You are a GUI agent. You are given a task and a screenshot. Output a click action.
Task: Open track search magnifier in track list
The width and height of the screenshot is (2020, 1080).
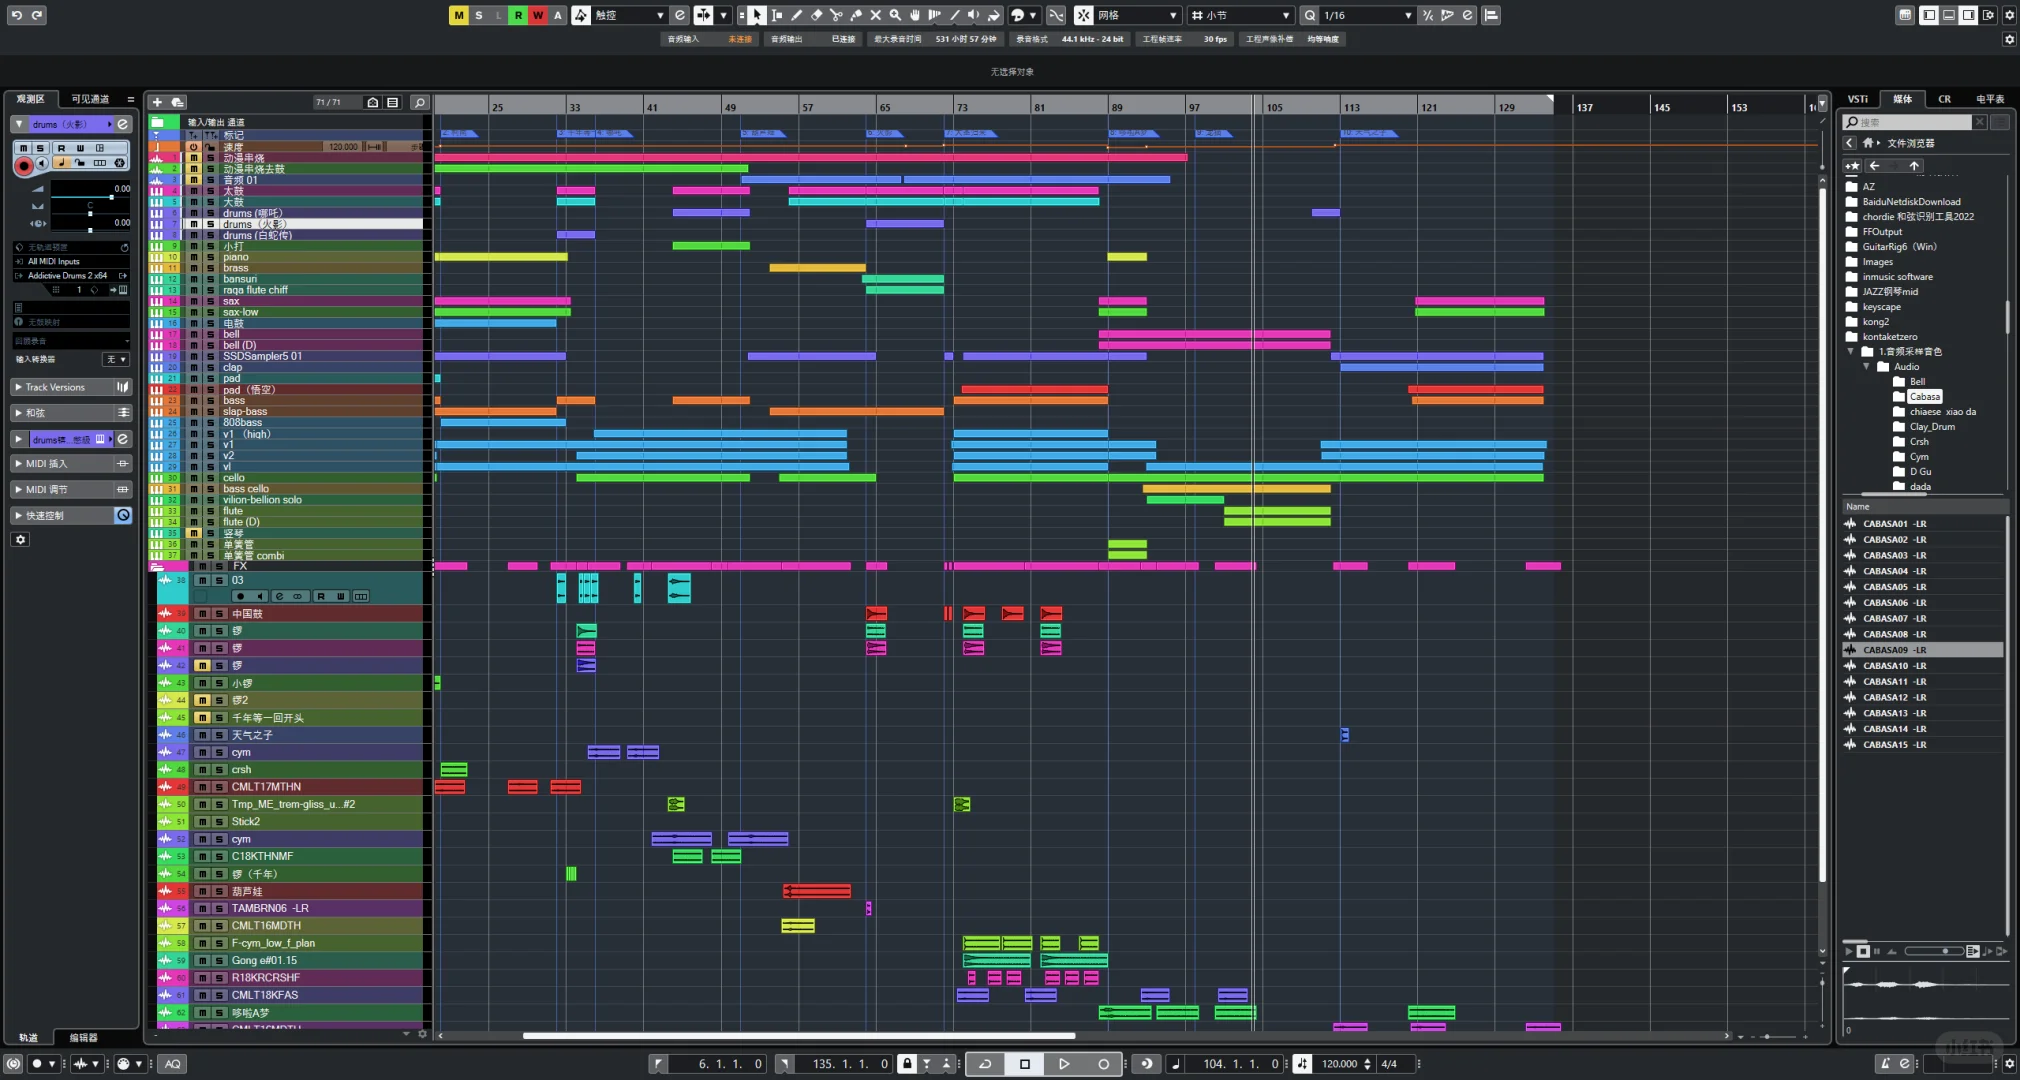(x=420, y=102)
